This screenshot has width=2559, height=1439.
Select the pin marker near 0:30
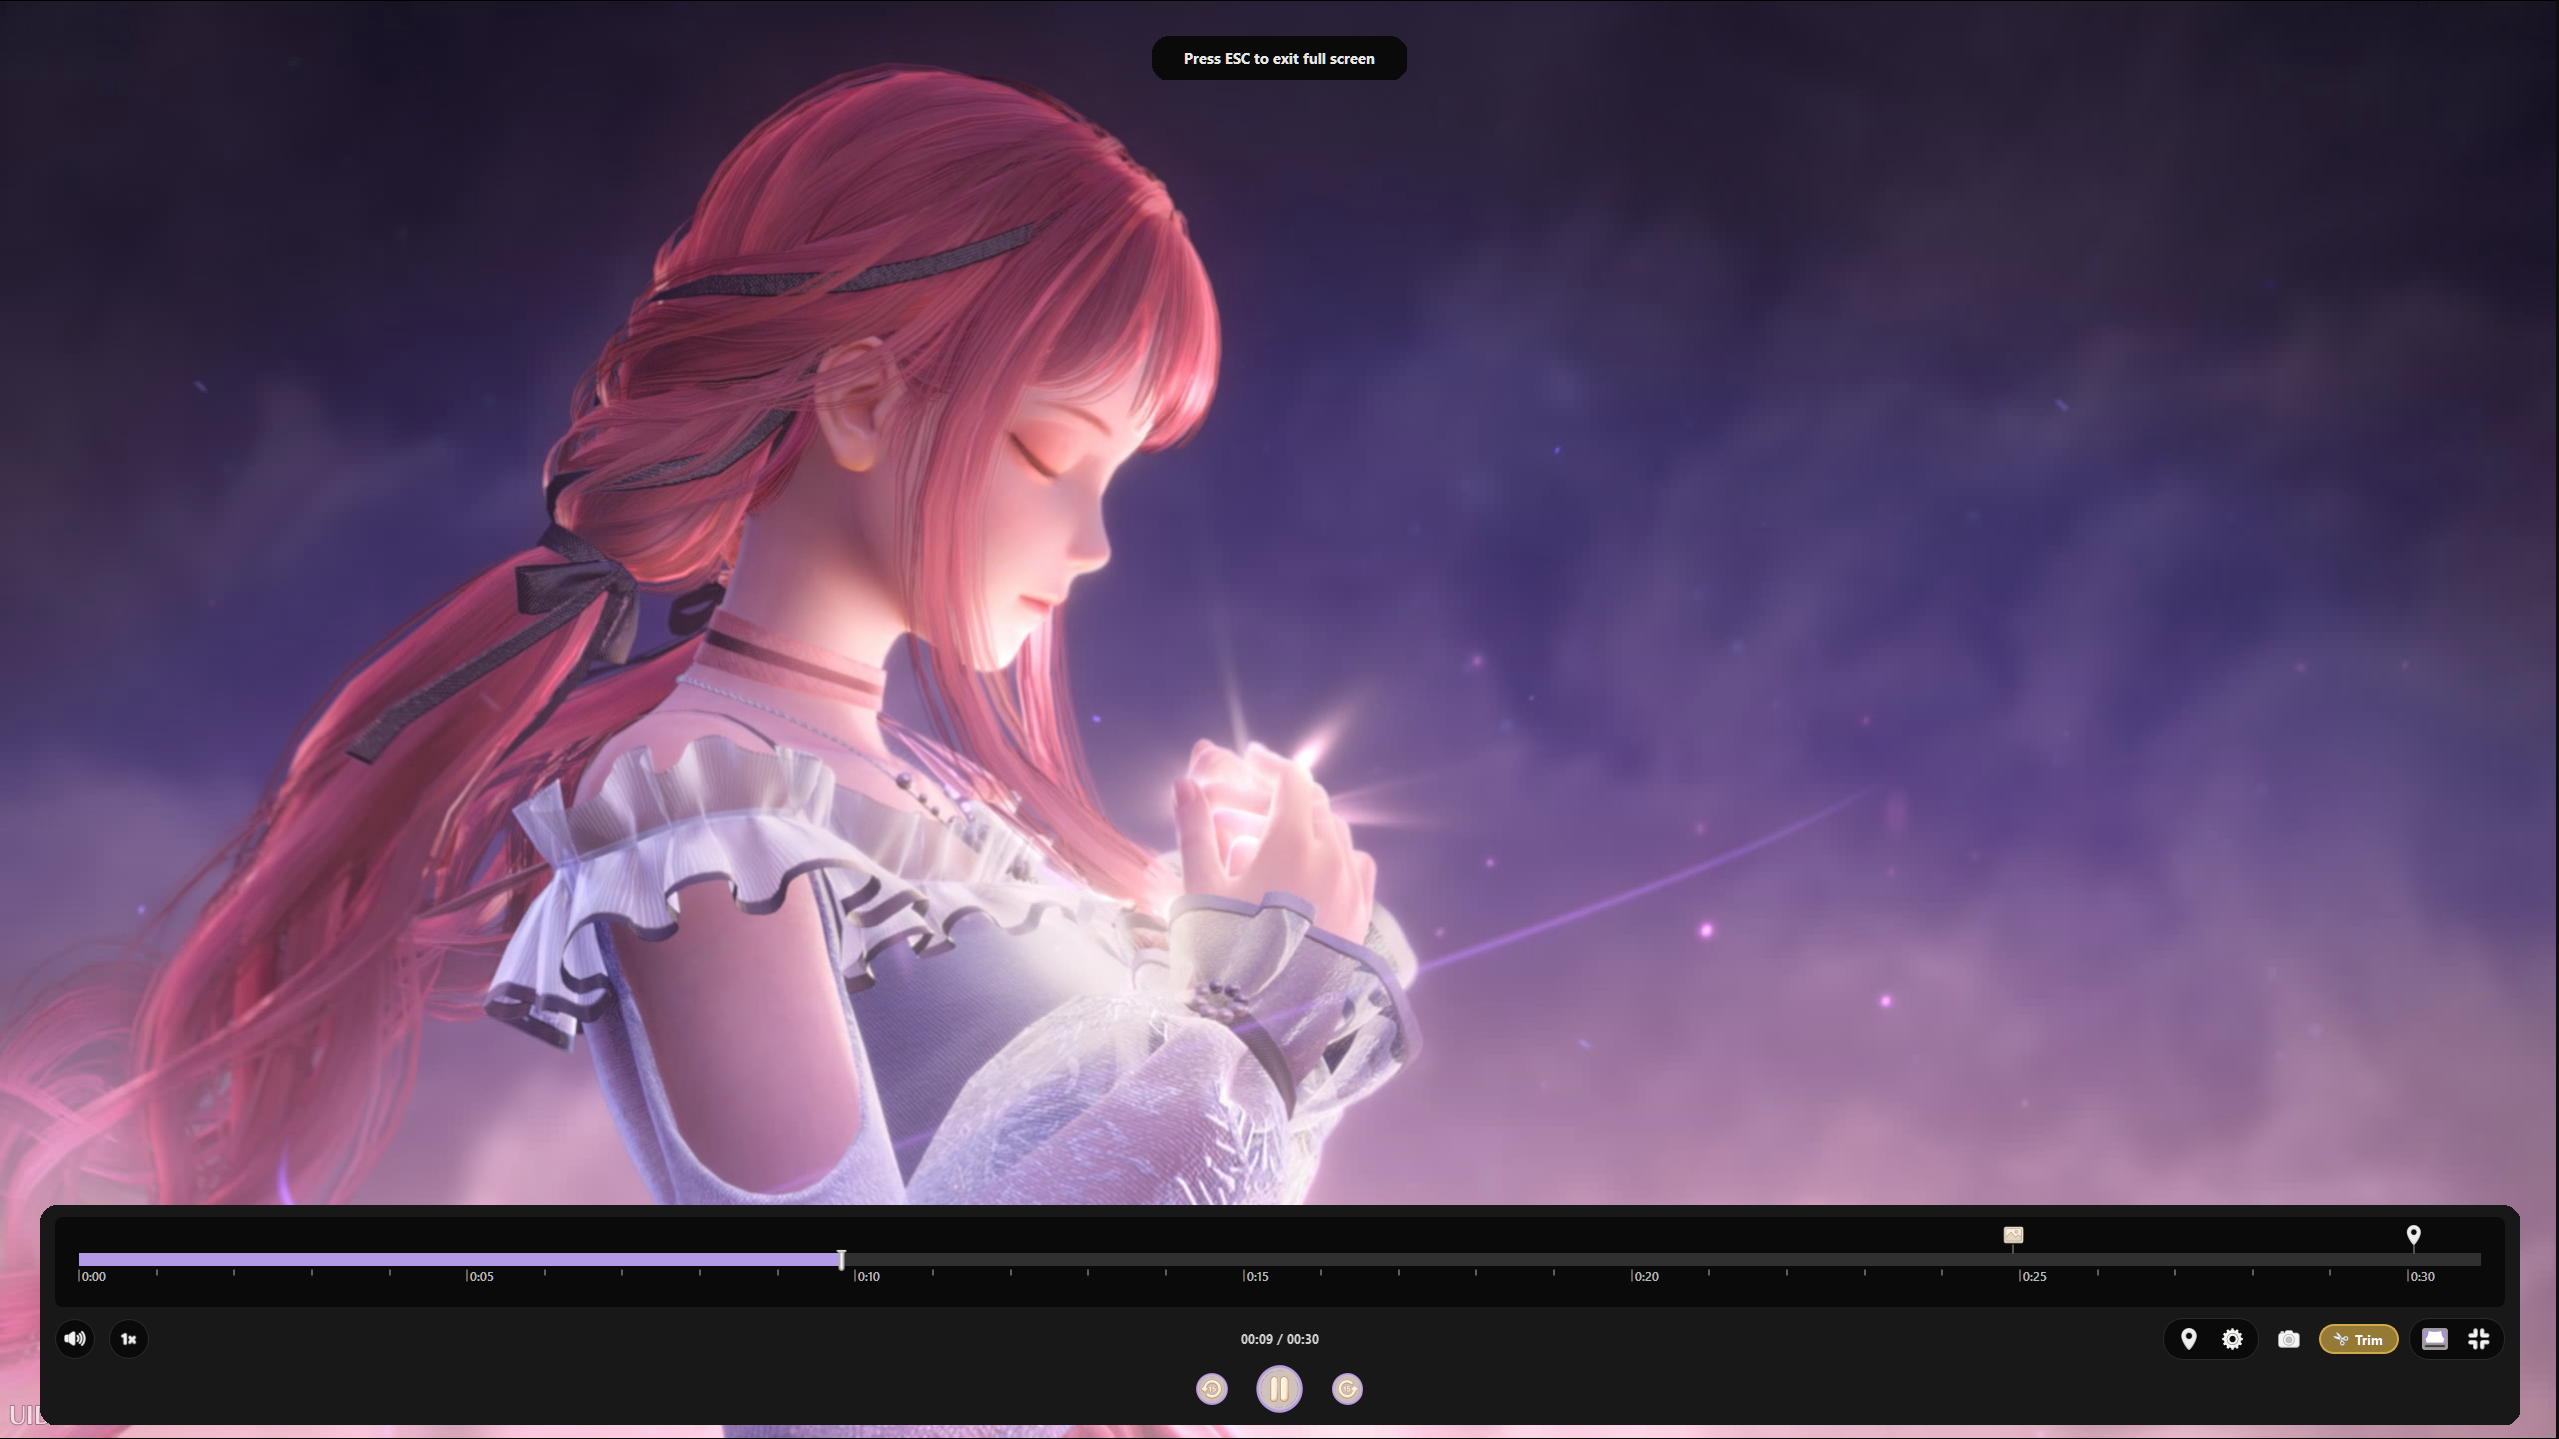point(2413,1235)
